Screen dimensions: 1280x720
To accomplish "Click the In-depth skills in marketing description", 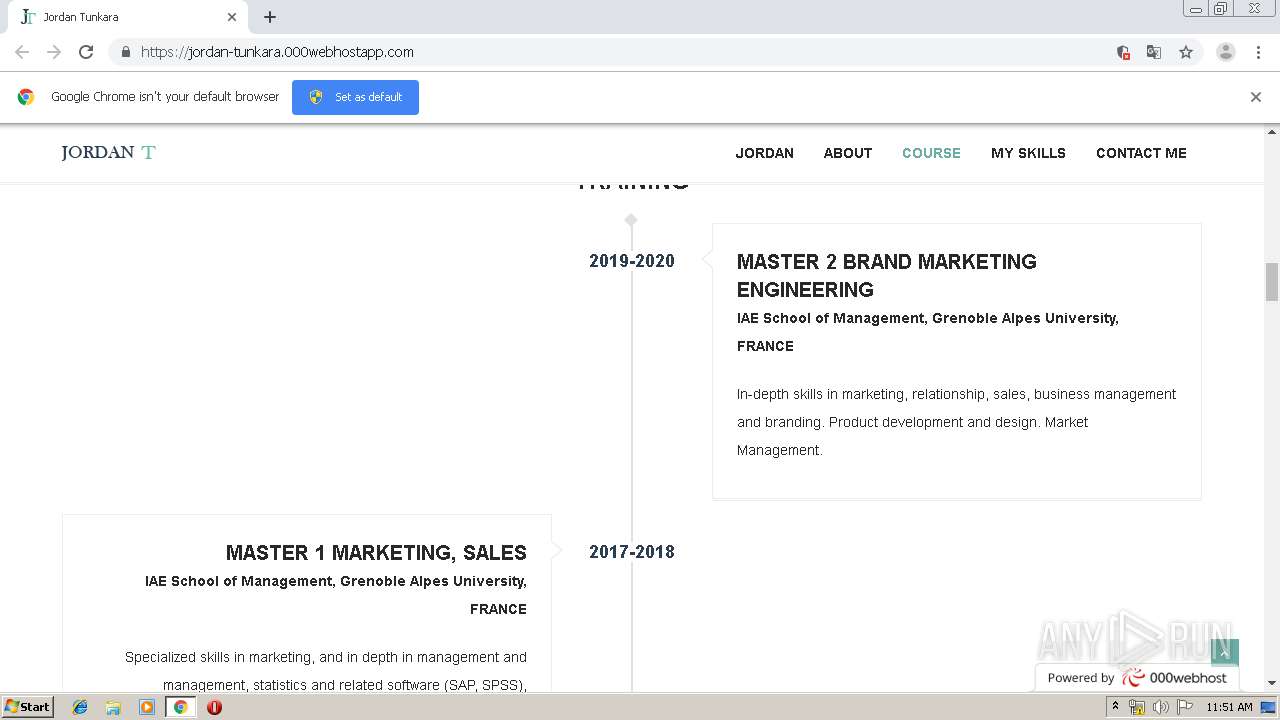I will pyautogui.click(x=956, y=422).
